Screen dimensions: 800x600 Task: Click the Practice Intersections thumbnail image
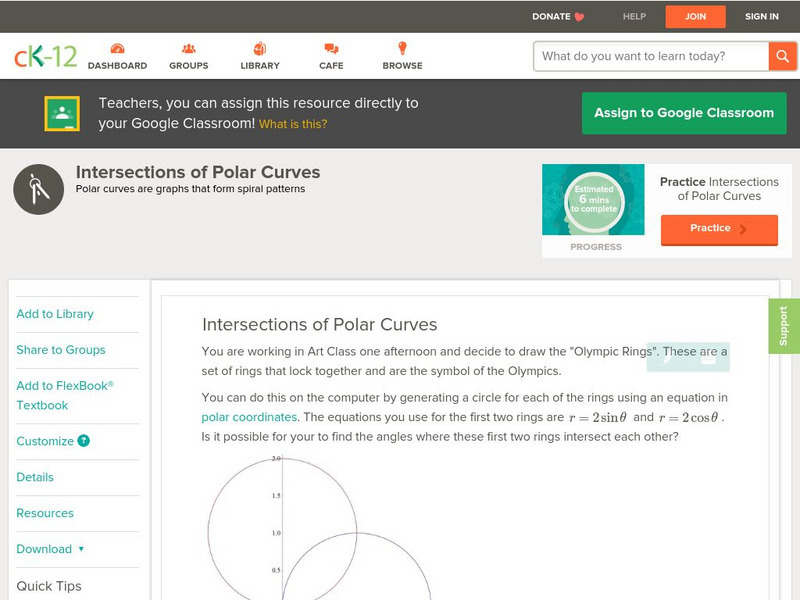(593, 199)
